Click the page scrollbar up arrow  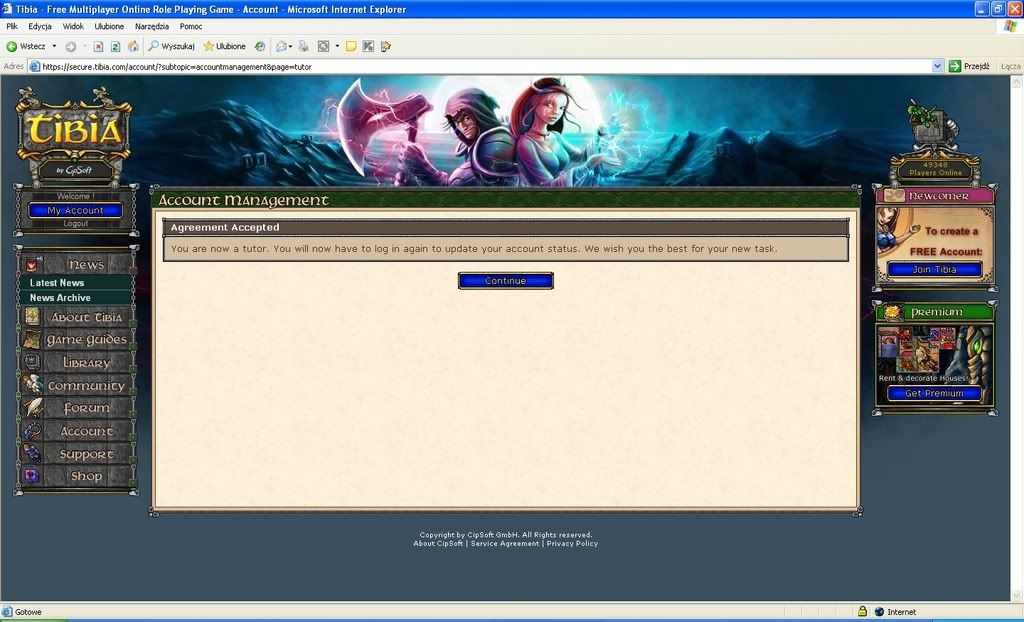pyautogui.click(x=1016, y=82)
